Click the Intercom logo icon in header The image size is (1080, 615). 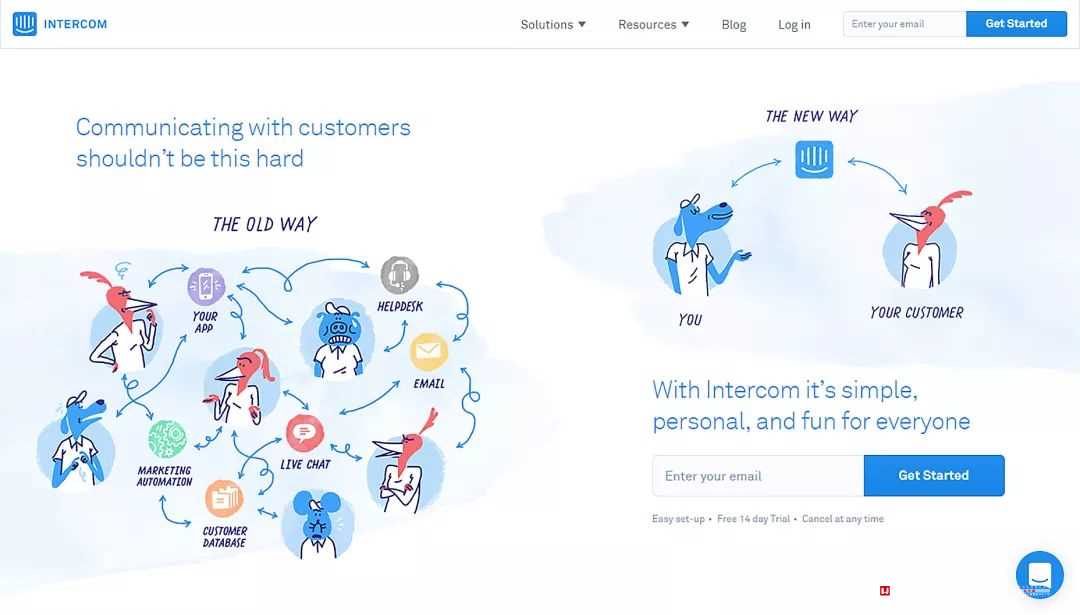tap(24, 24)
